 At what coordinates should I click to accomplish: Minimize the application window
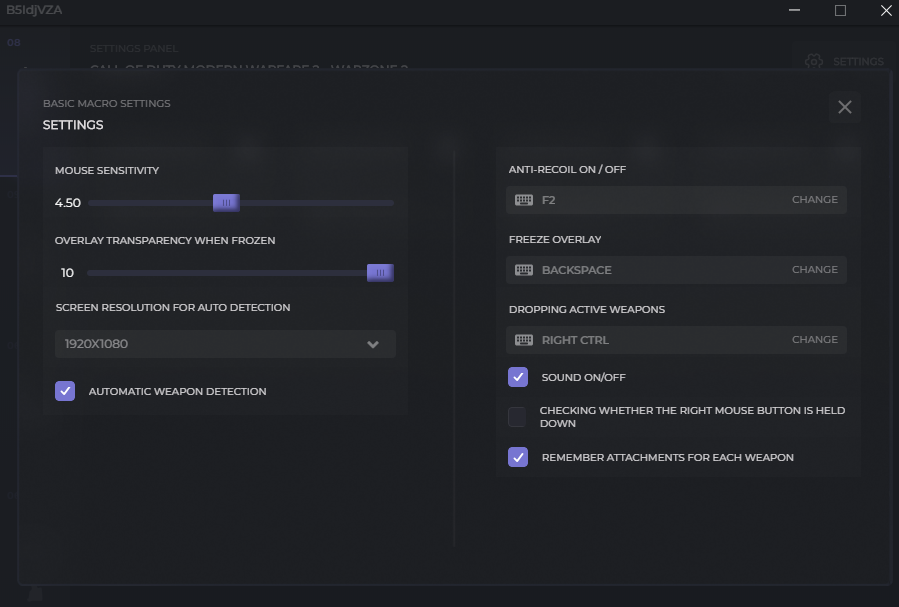[795, 11]
